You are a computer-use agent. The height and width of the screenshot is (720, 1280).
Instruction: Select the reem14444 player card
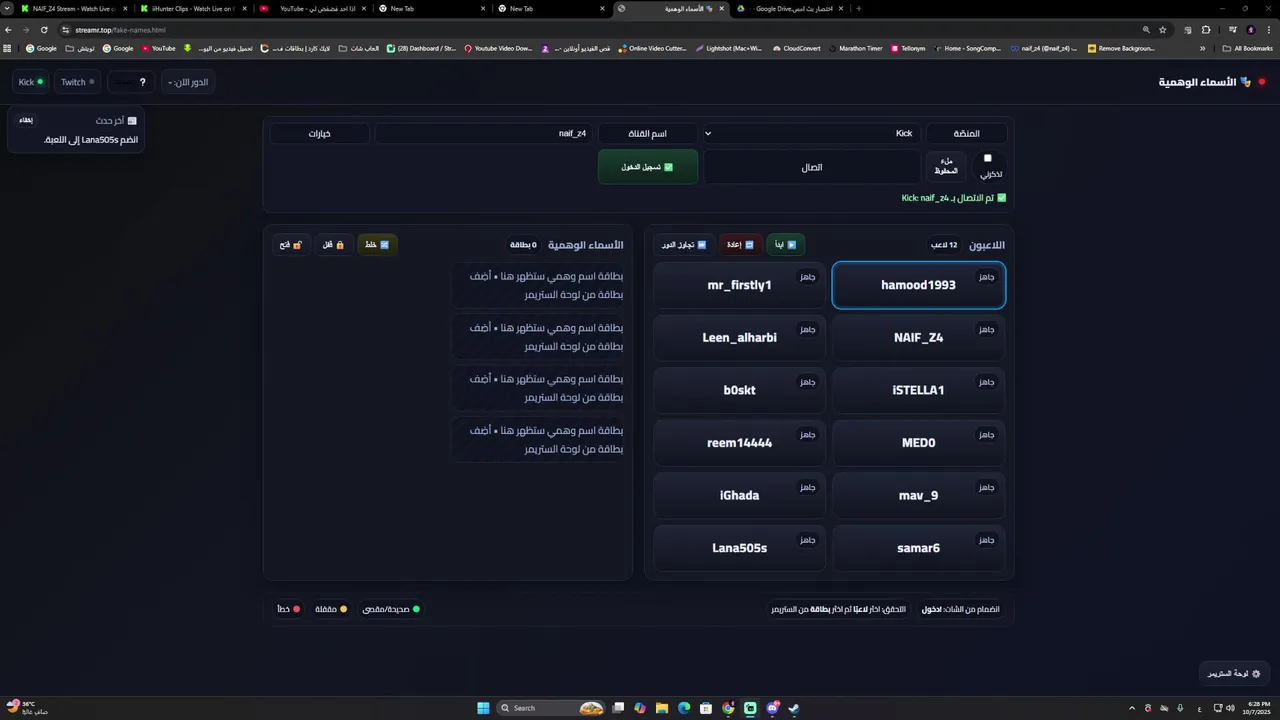tap(739, 443)
